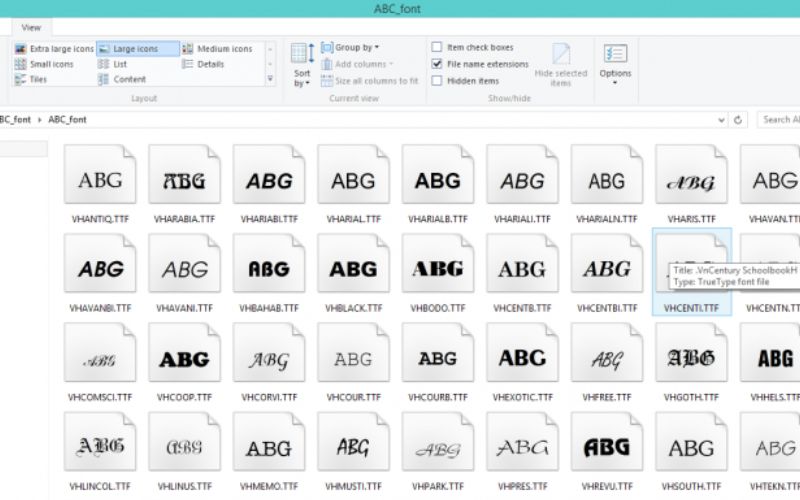Switch to Details view
The height and width of the screenshot is (500, 800).
204,64
